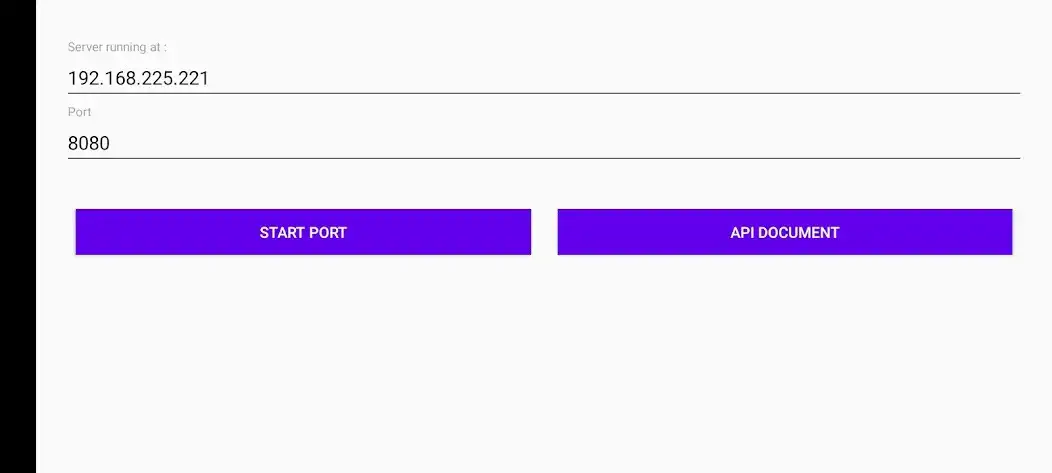1052x473 pixels.
Task: Click the START PORT button
Action: tap(303, 232)
